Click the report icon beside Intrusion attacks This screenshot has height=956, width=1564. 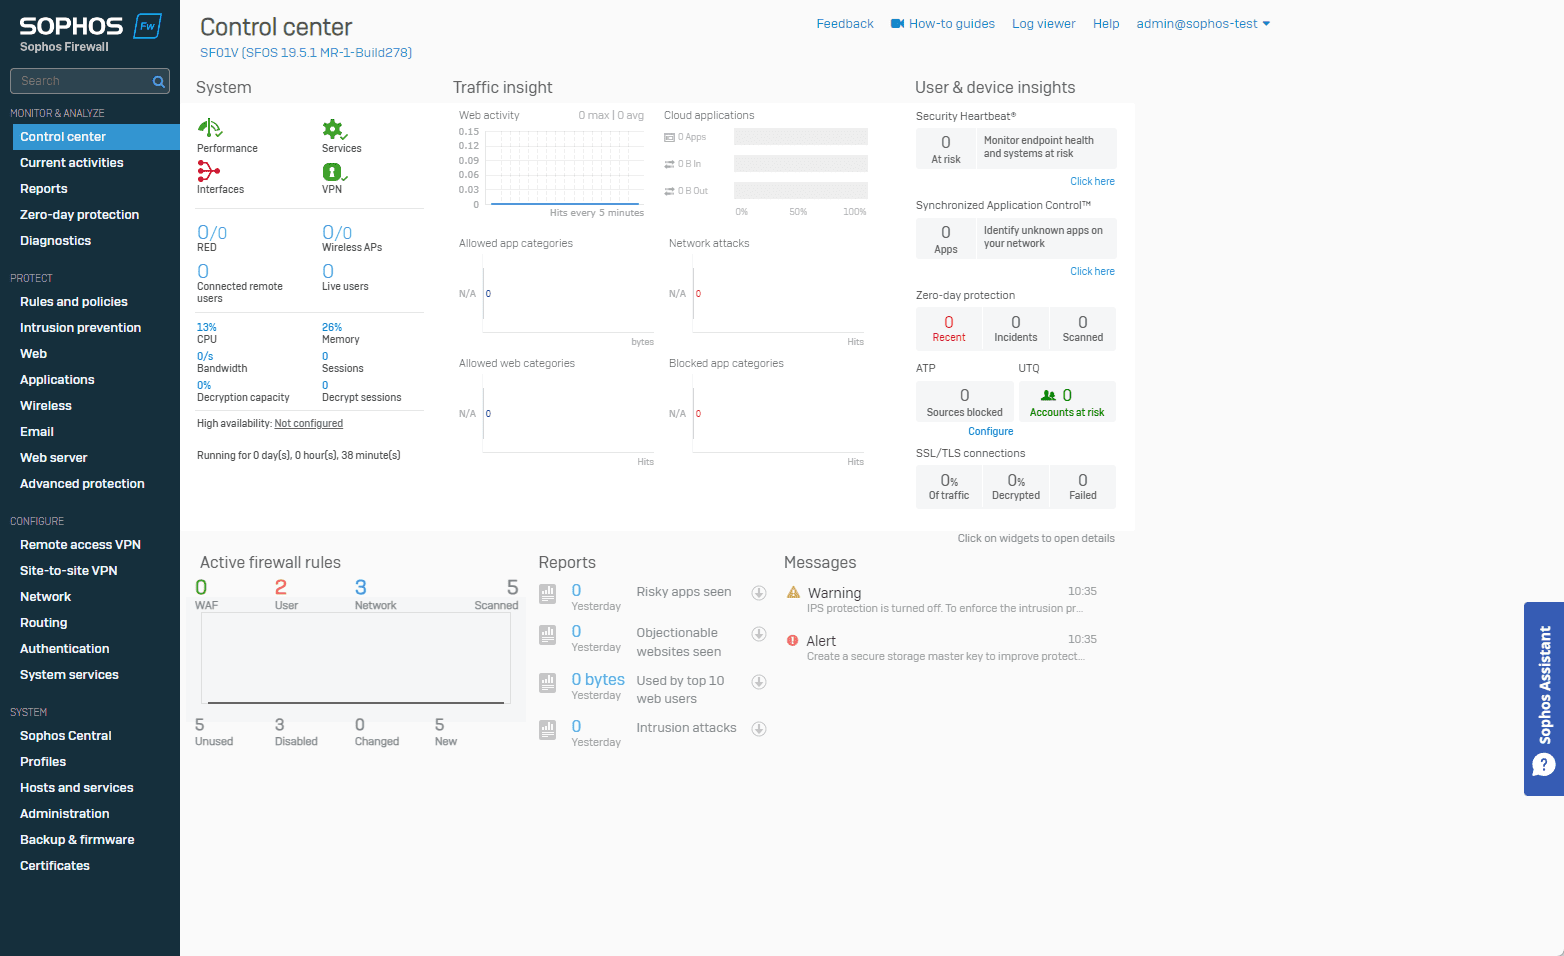pos(547,730)
